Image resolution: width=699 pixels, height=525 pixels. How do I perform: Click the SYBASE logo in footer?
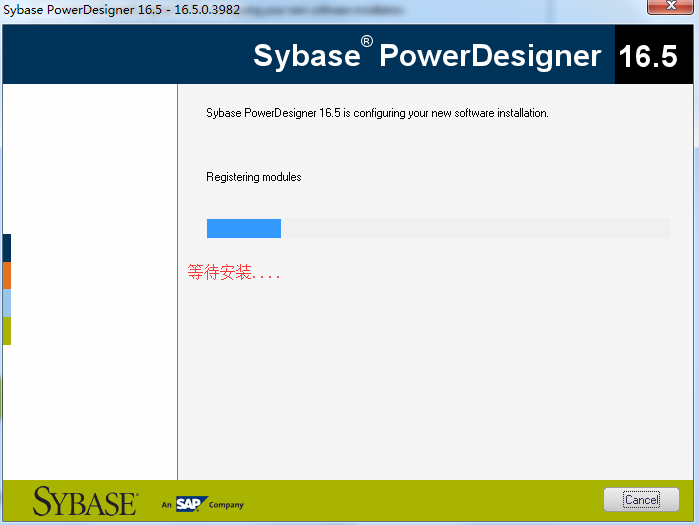(85, 501)
